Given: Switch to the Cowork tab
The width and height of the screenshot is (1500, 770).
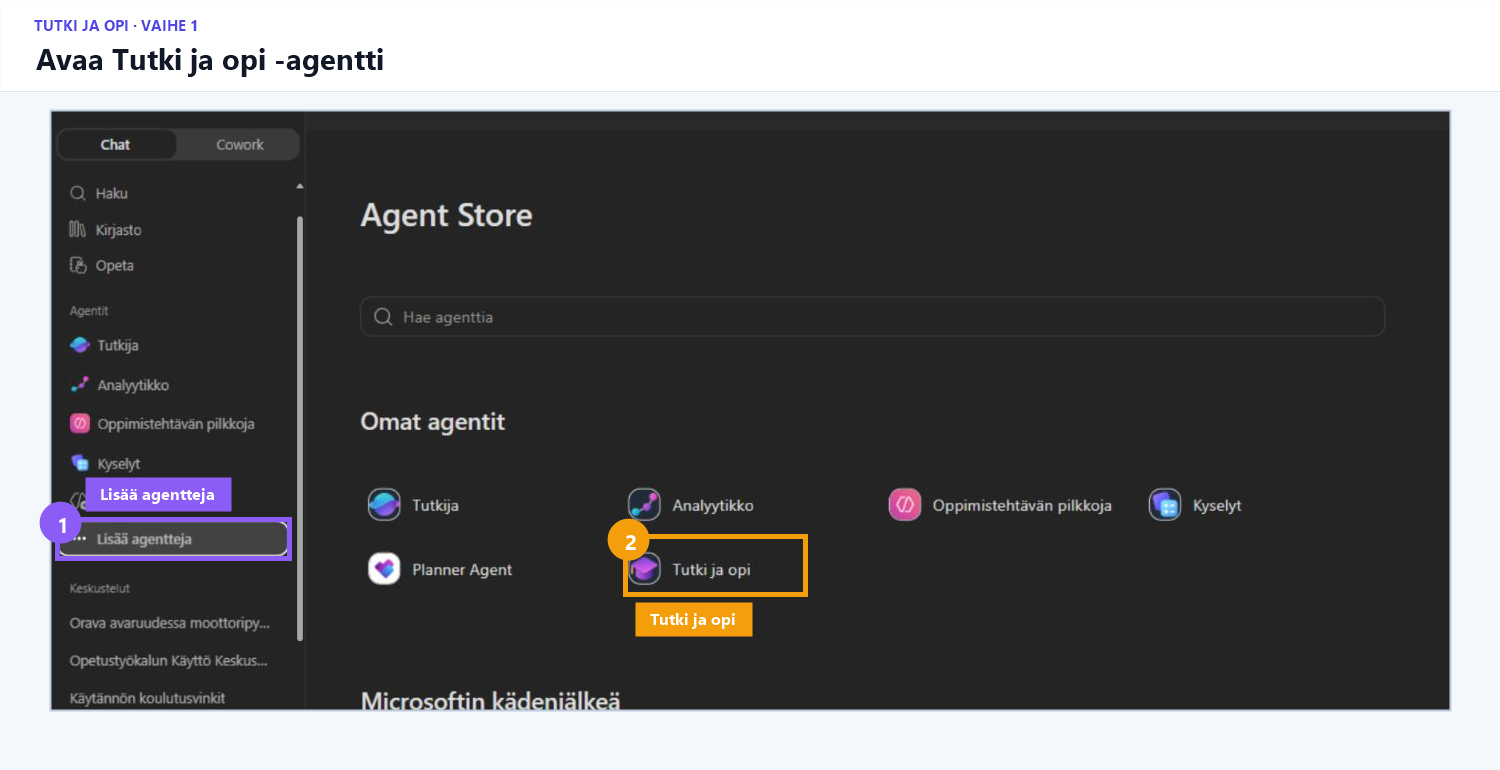Looking at the screenshot, I should tap(240, 145).
